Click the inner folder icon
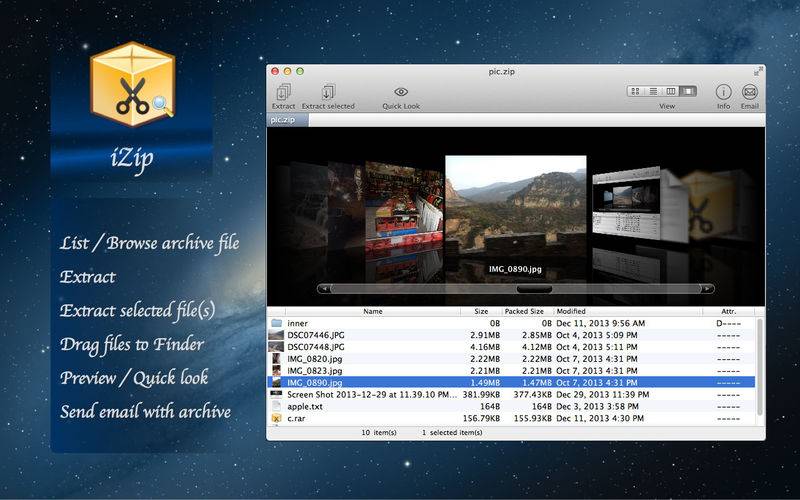800x500 pixels. (x=277, y=323)
